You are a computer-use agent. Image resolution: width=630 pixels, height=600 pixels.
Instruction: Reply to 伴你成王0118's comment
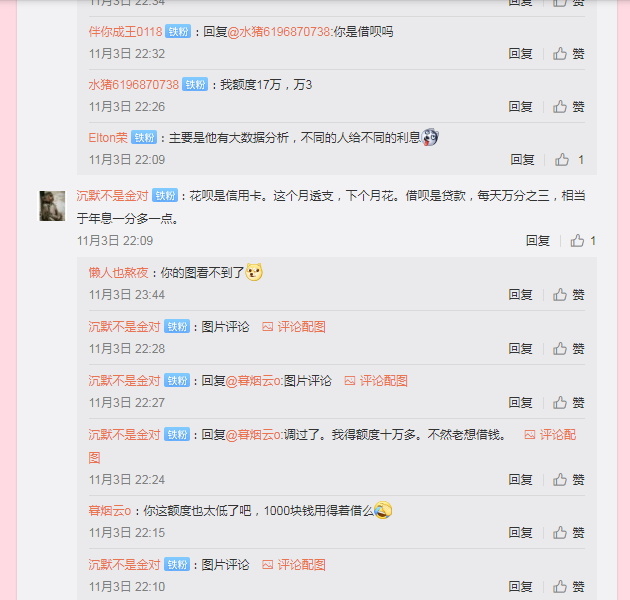click(520, 53)
